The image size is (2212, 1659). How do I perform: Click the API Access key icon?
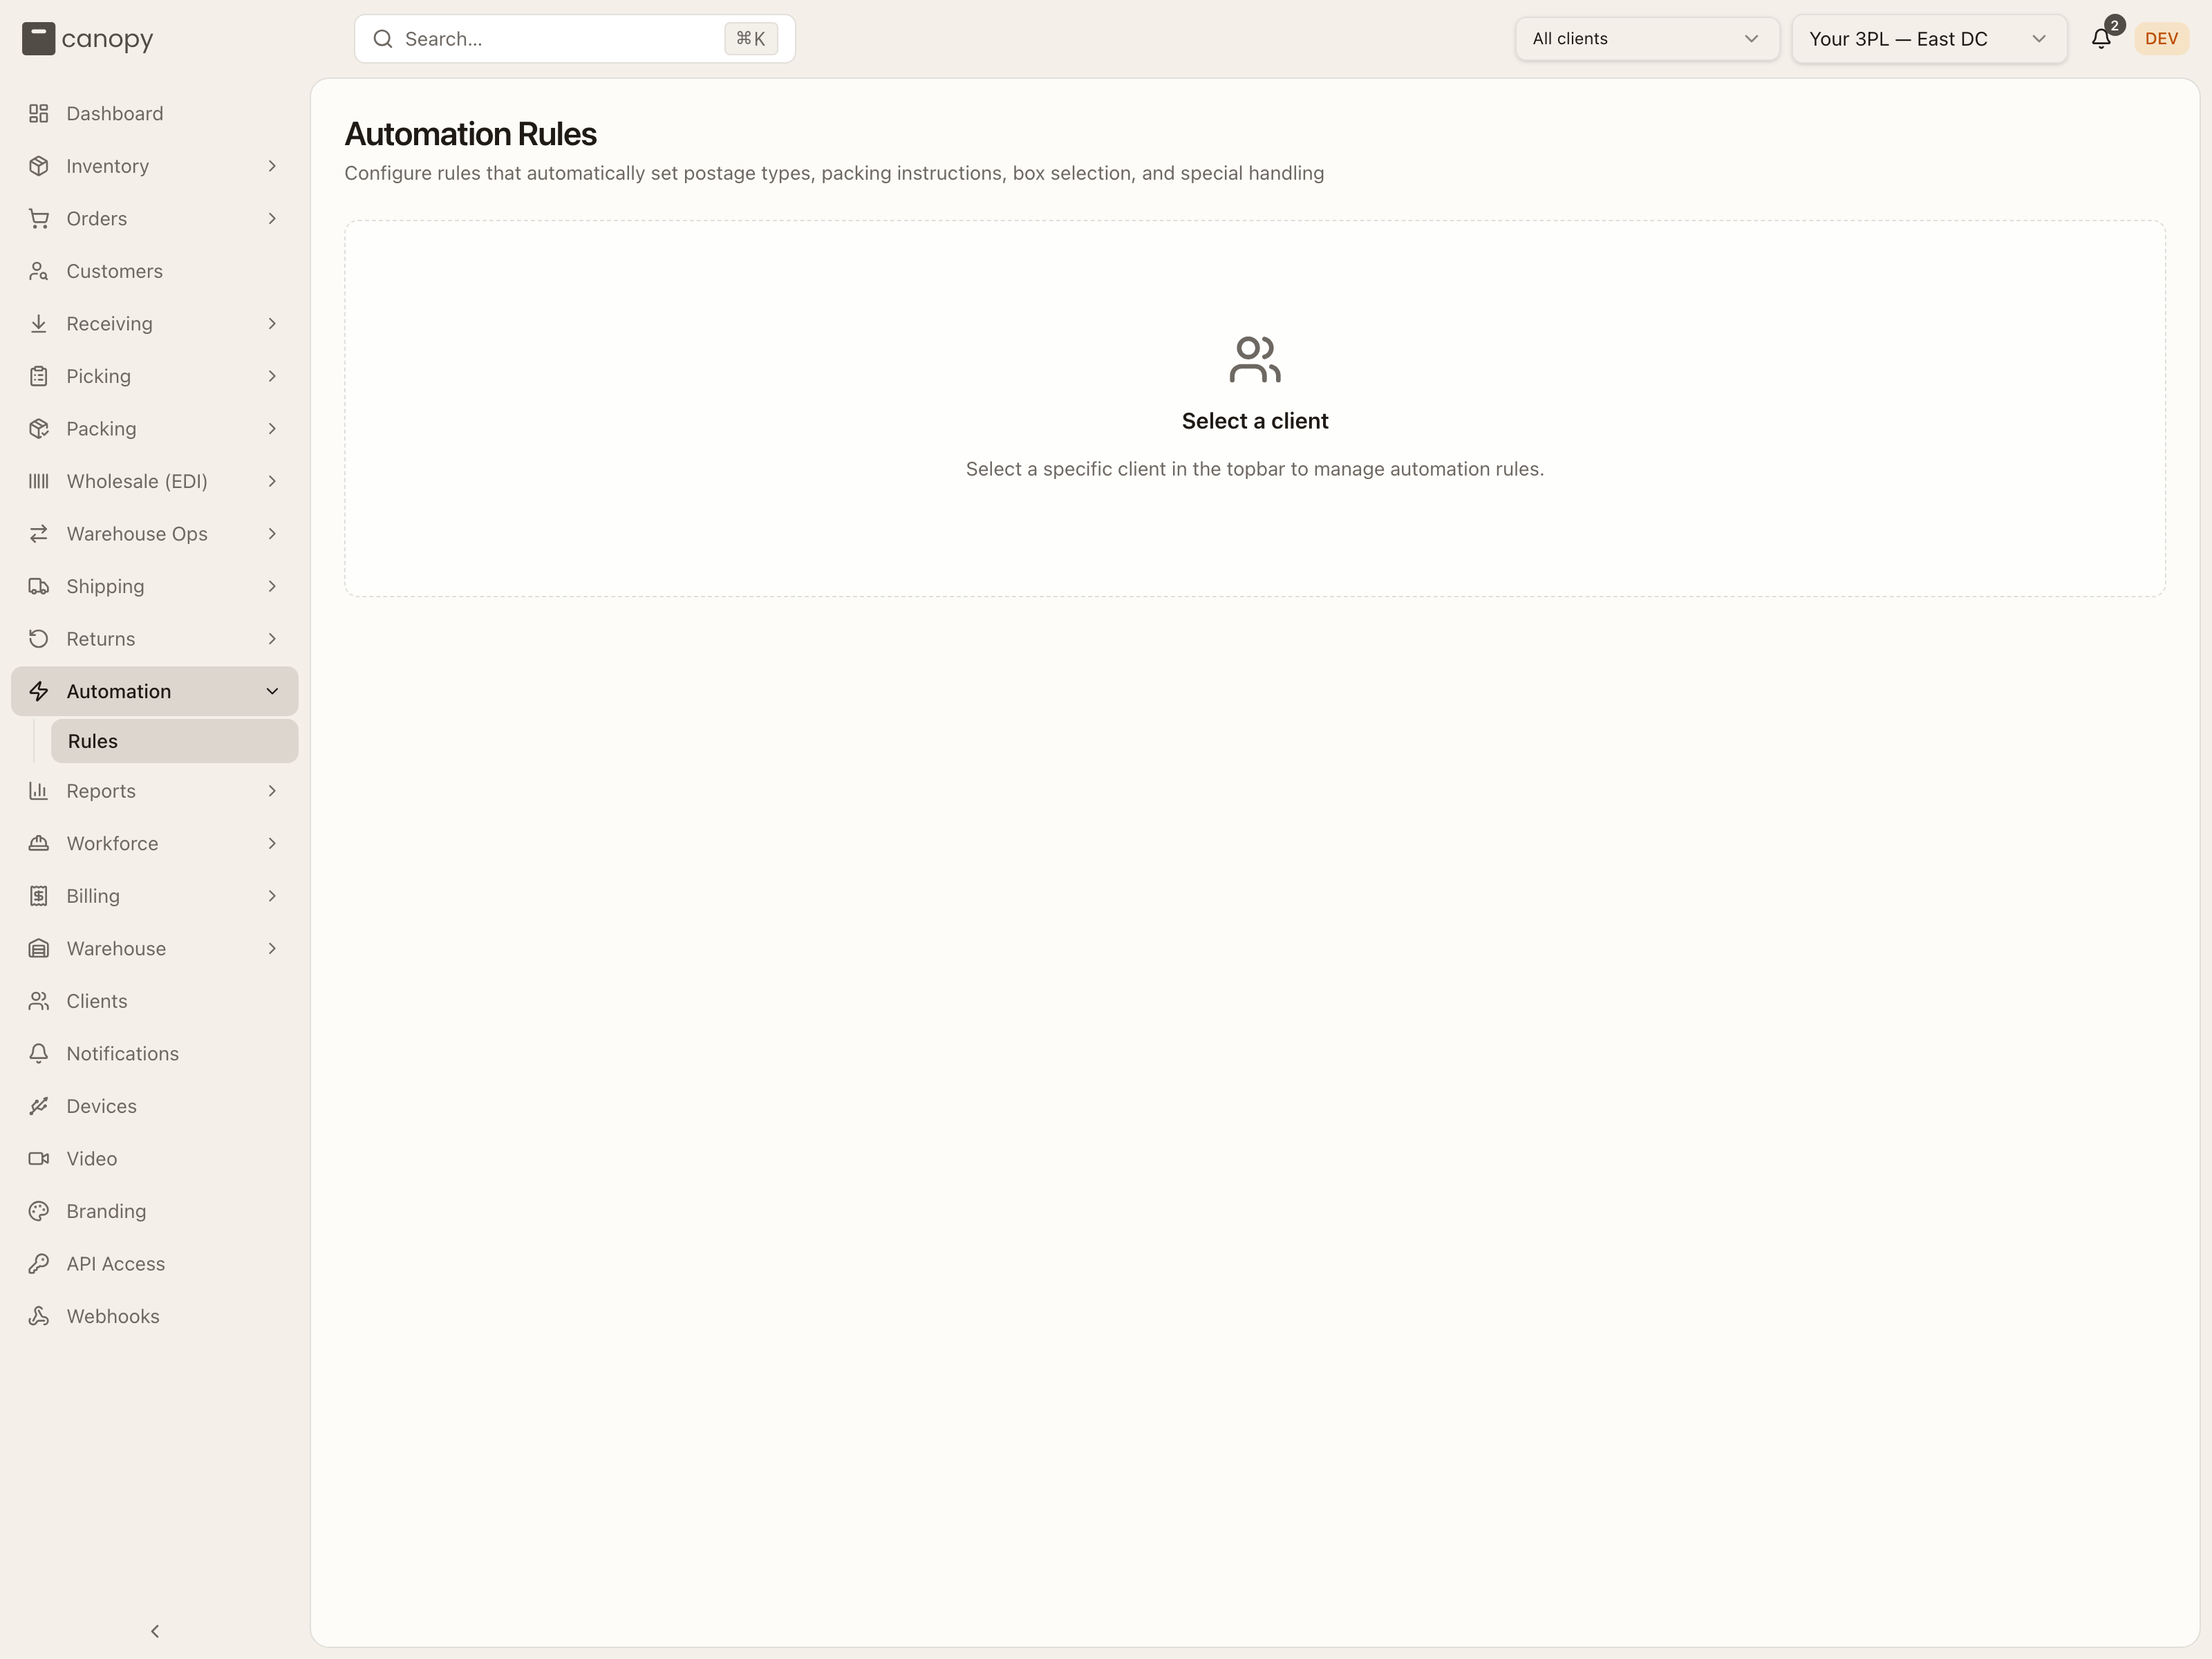tap(39, 1263)
